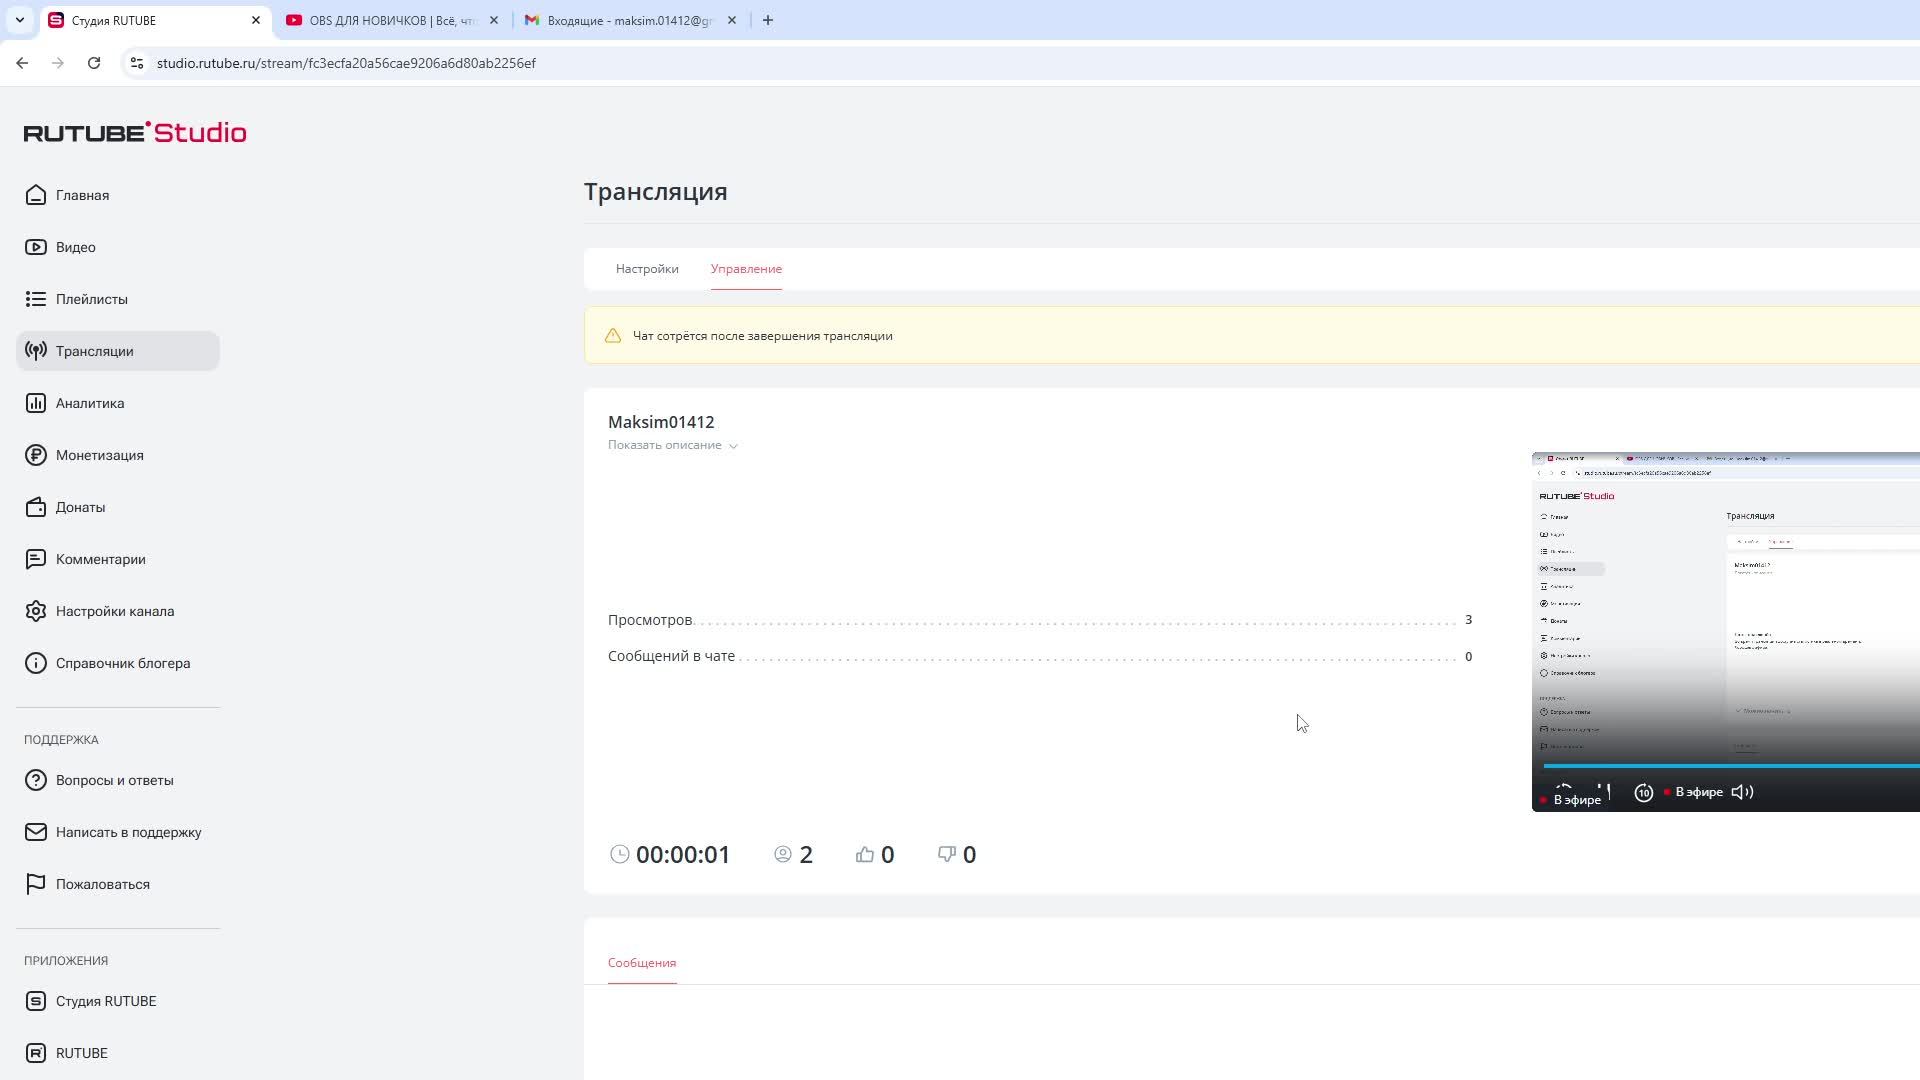Go back in browser history
This screenshot has height=1080, width=1920.
point(22,63)
